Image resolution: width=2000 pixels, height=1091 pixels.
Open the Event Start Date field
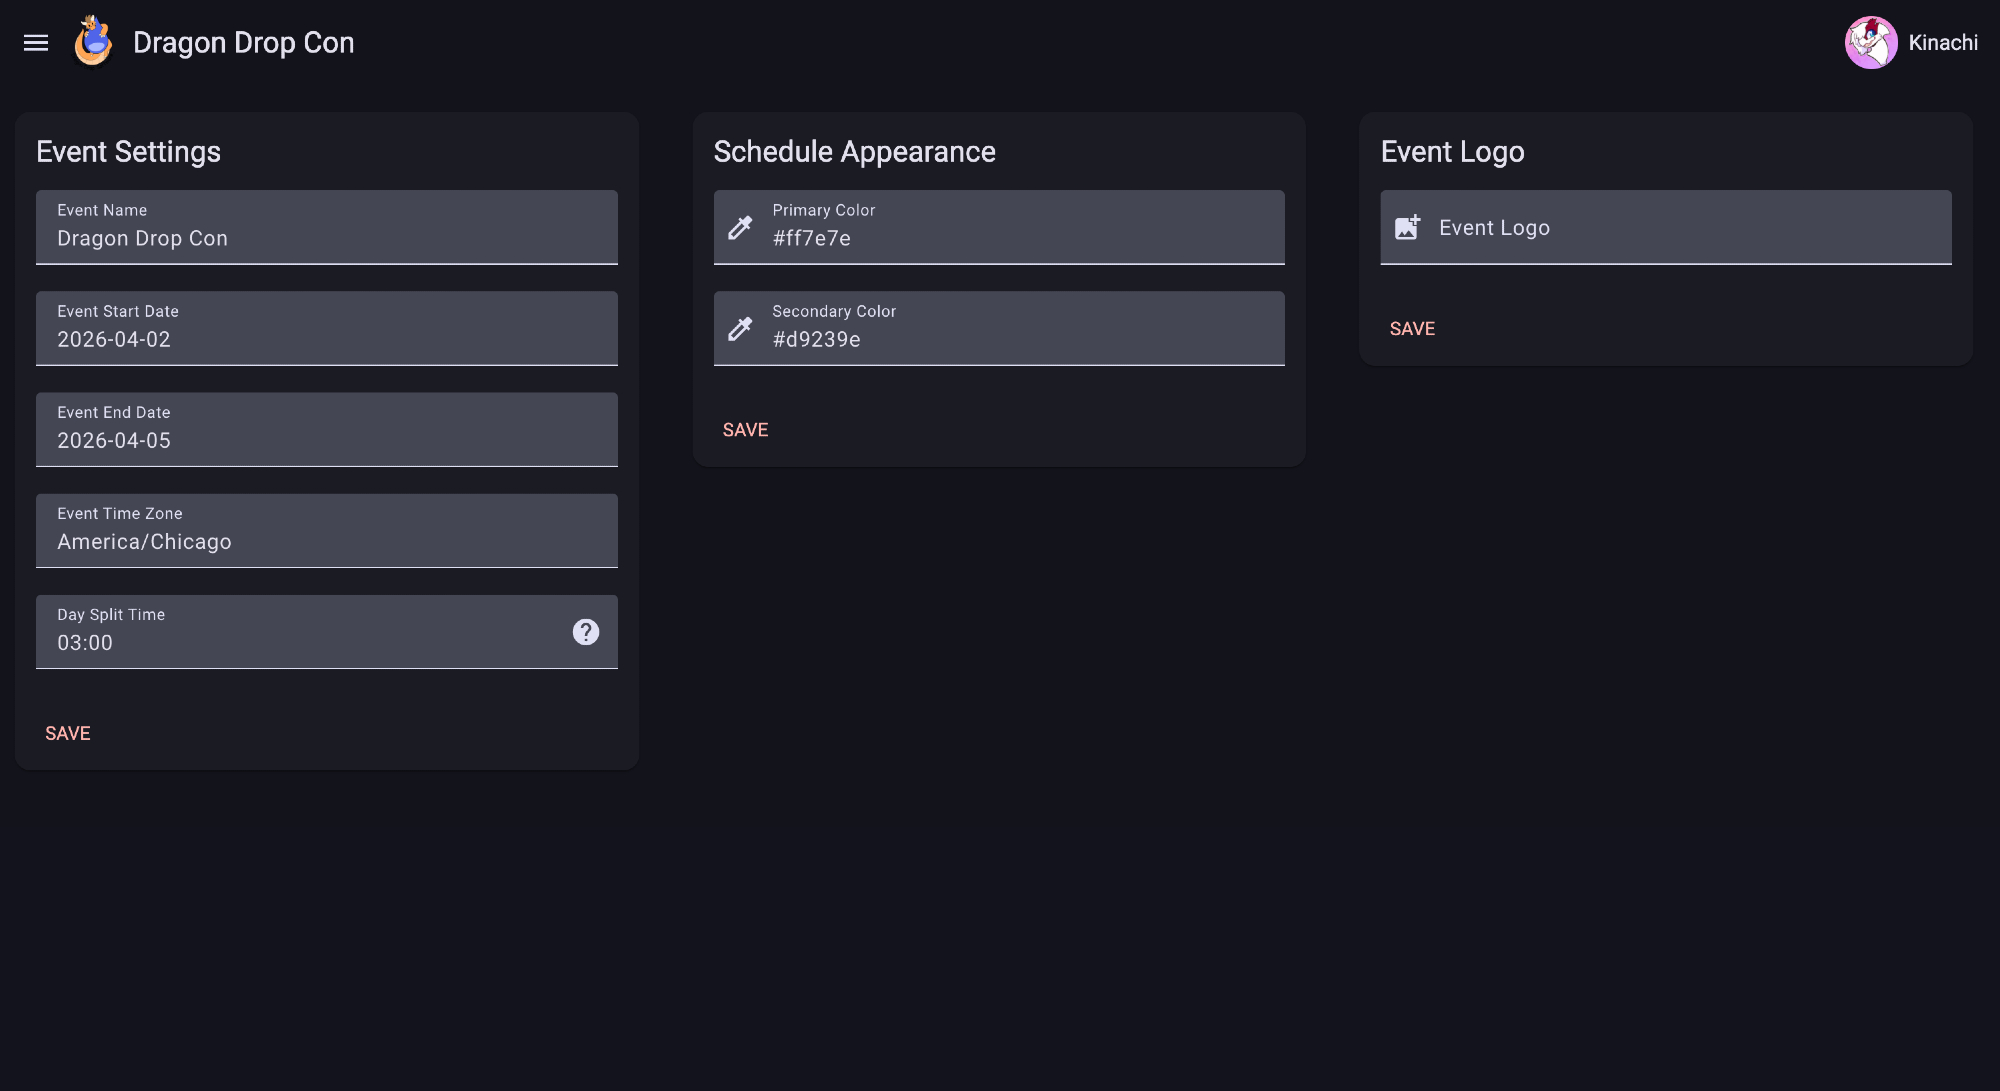pyautogui.click(x=326, y=339)
